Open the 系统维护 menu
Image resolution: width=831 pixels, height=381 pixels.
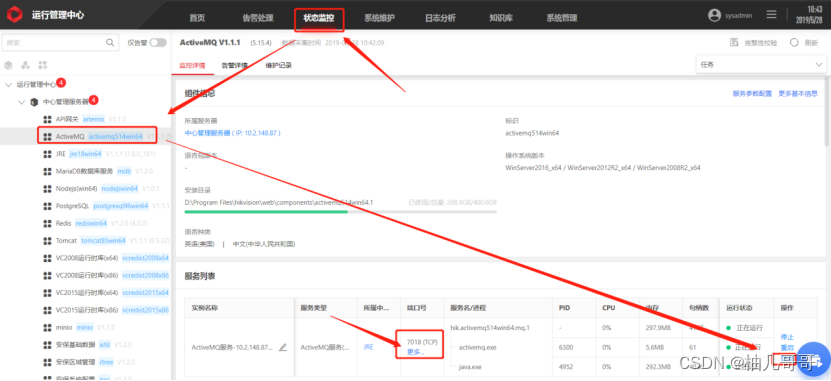(x=379, y=17)
